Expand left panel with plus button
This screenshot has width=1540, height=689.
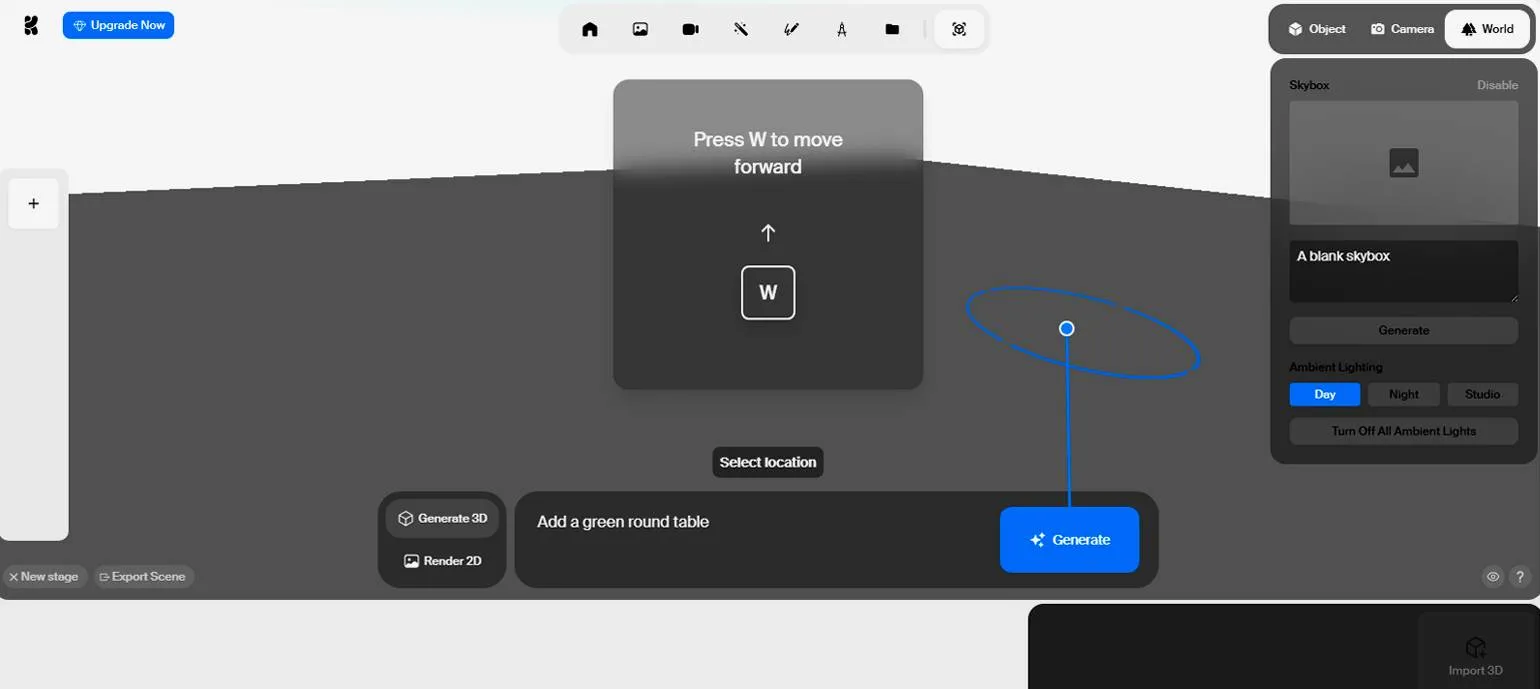33,204
